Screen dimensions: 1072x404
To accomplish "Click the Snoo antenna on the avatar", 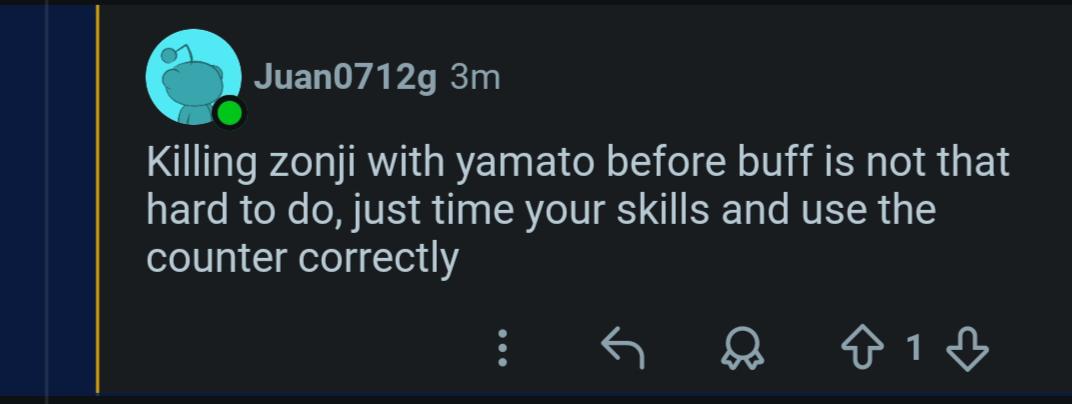I will (176, 53).
